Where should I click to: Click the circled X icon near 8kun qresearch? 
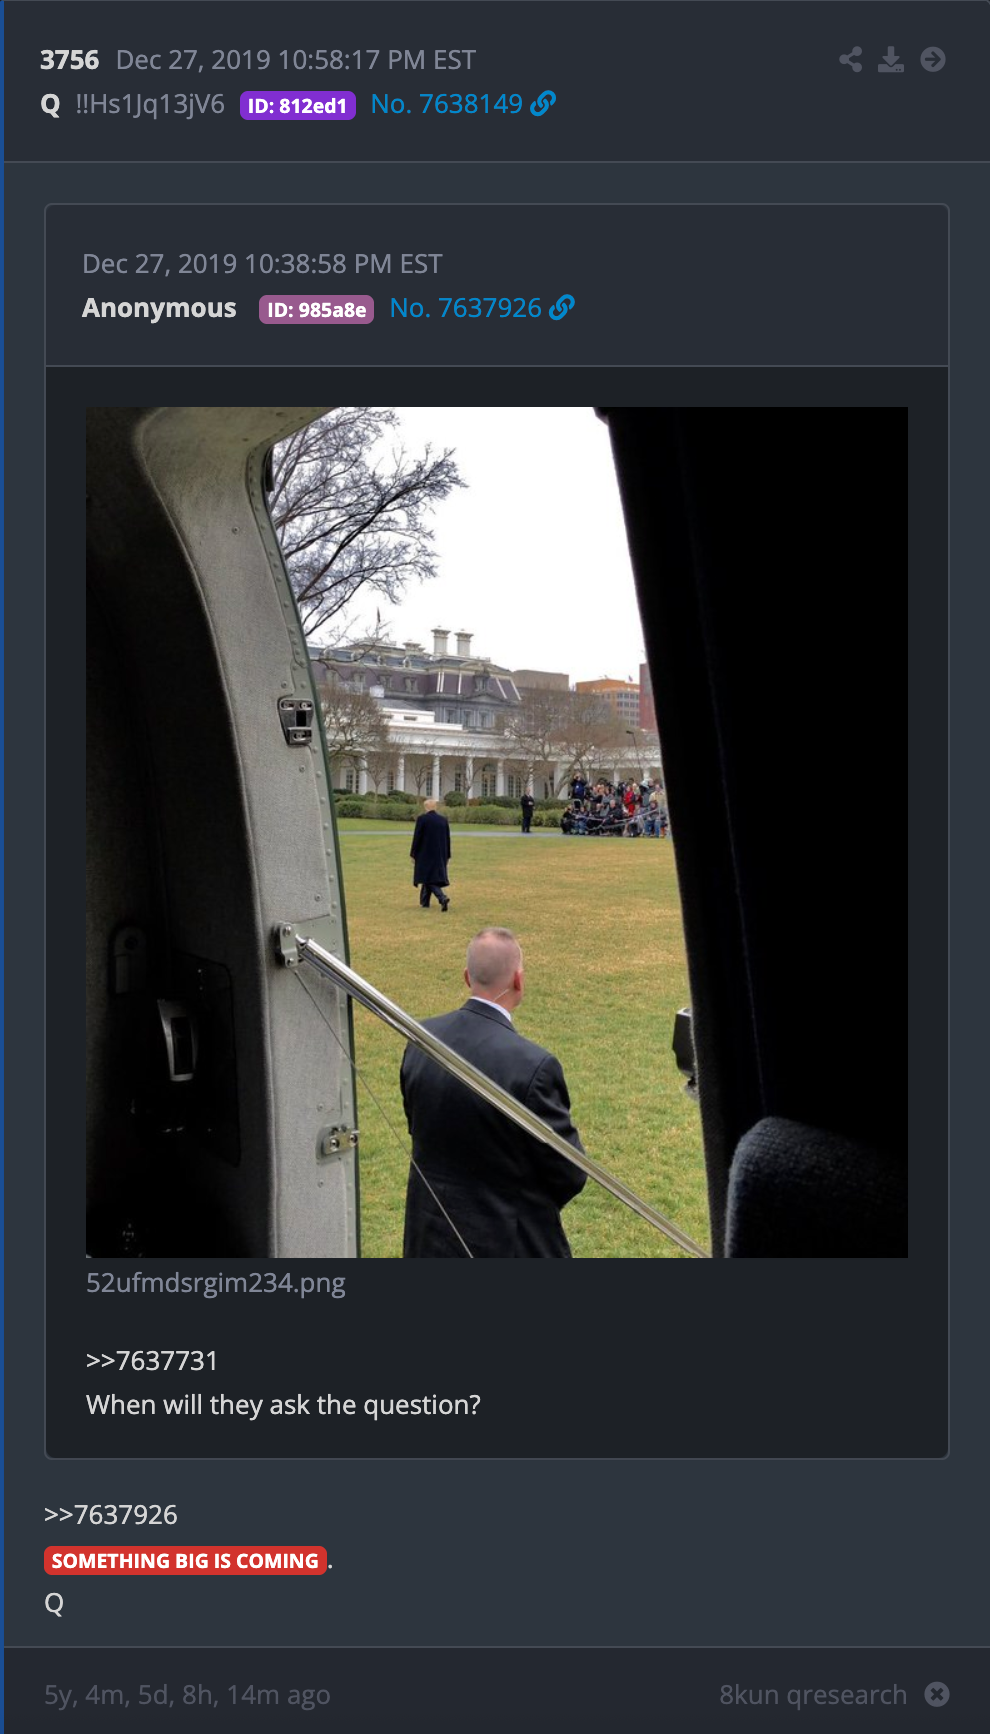[937, 1694]
